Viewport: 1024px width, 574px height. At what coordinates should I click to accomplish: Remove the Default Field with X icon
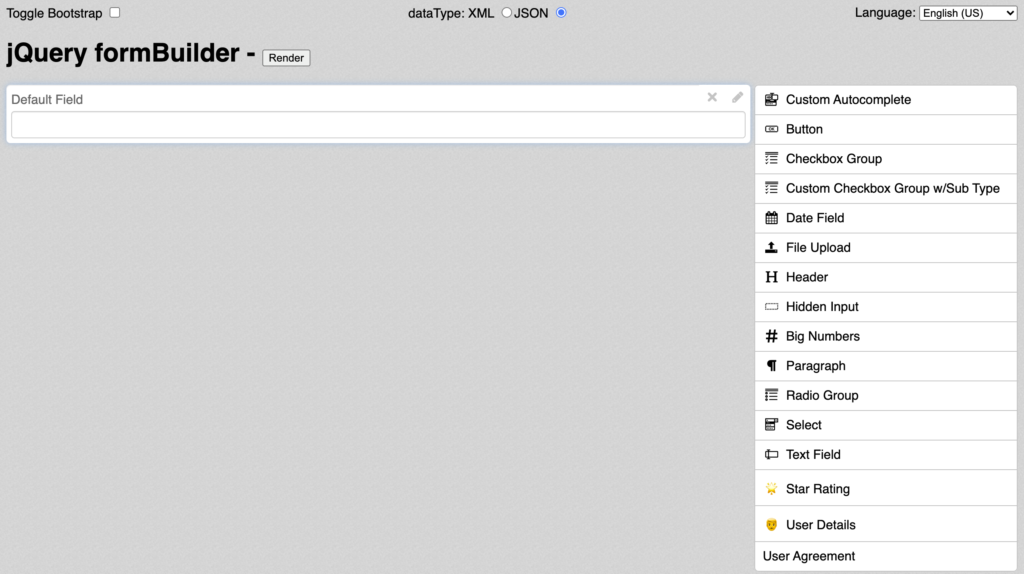[x=712, y=97]
